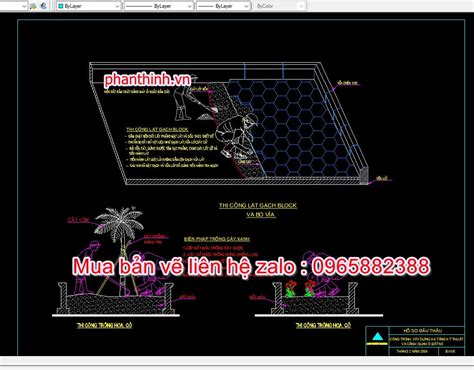474x370 pixels.
Task: Expand the leftmost toolbar combo box arrow
Action: [x=24, y=6]
